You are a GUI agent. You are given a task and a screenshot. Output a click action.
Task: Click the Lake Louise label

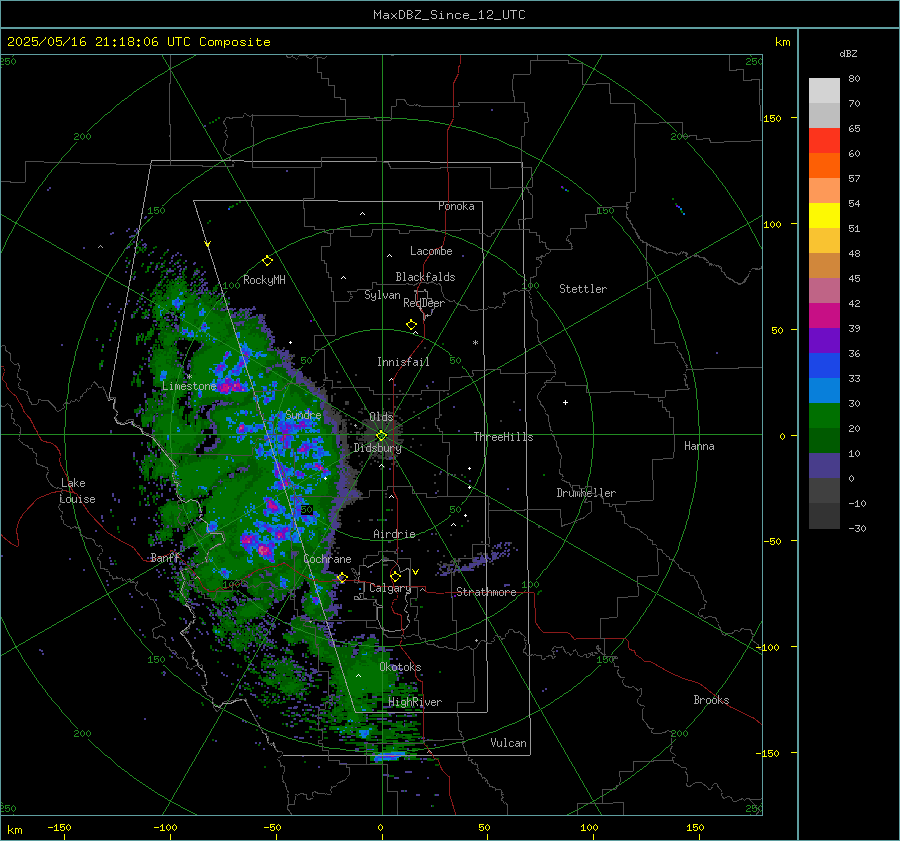(78, 491)
